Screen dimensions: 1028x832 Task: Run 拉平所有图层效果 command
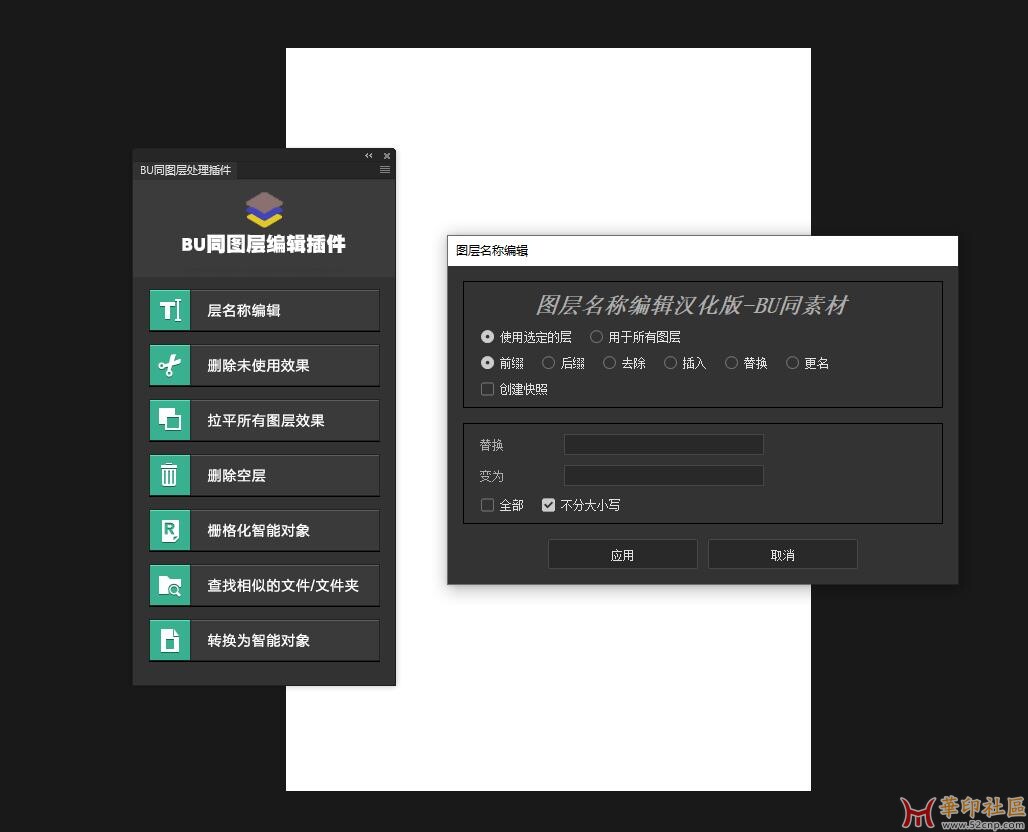(264, 420)
